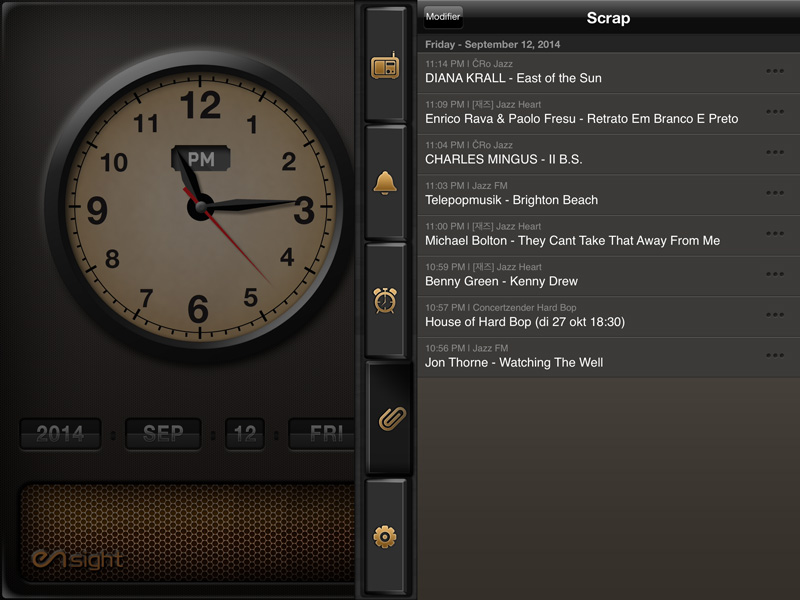Viewport: 800px width, 600px height.
Task: Open the gear settings tab
Action: (x=385, y=537)
